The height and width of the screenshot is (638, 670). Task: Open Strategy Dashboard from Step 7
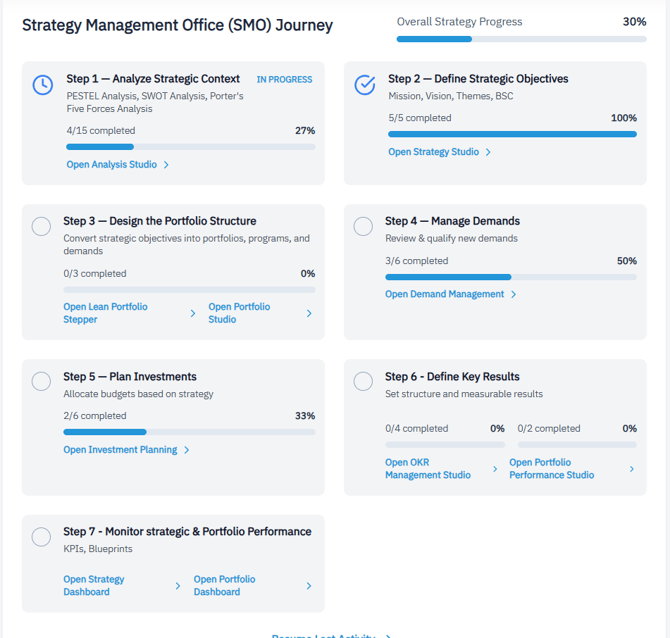94,585
